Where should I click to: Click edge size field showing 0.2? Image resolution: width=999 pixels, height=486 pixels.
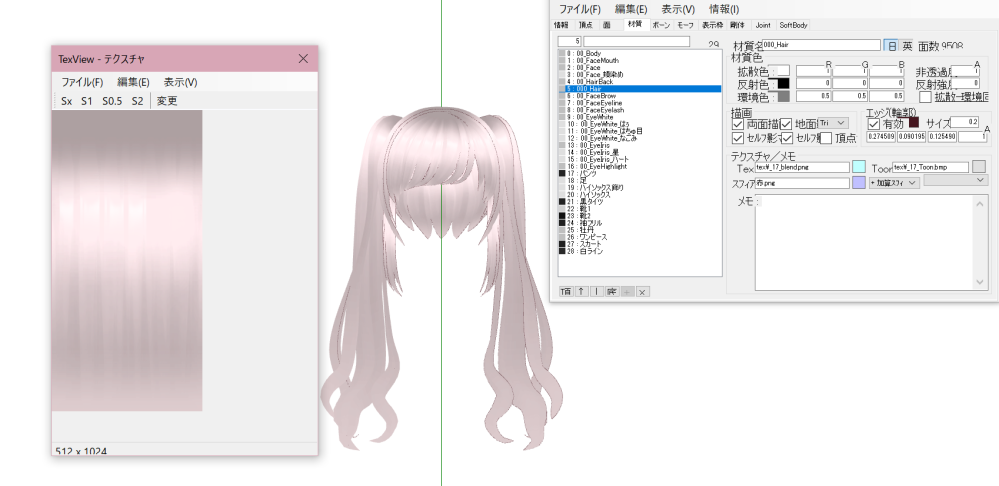964,122
